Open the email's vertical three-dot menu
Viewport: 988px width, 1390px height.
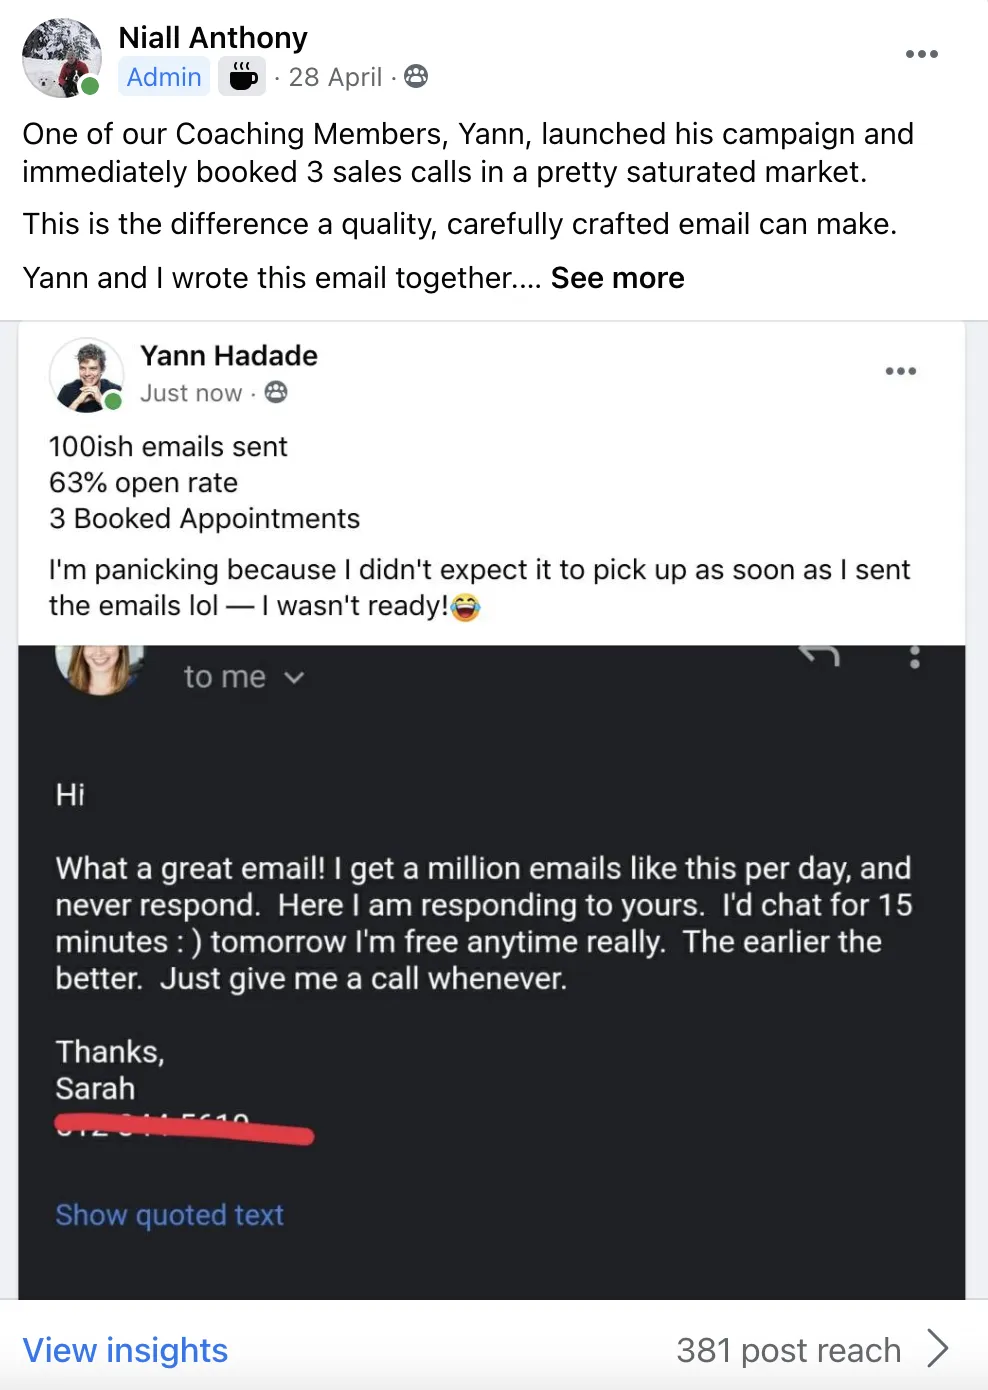[x=914, y=658]
